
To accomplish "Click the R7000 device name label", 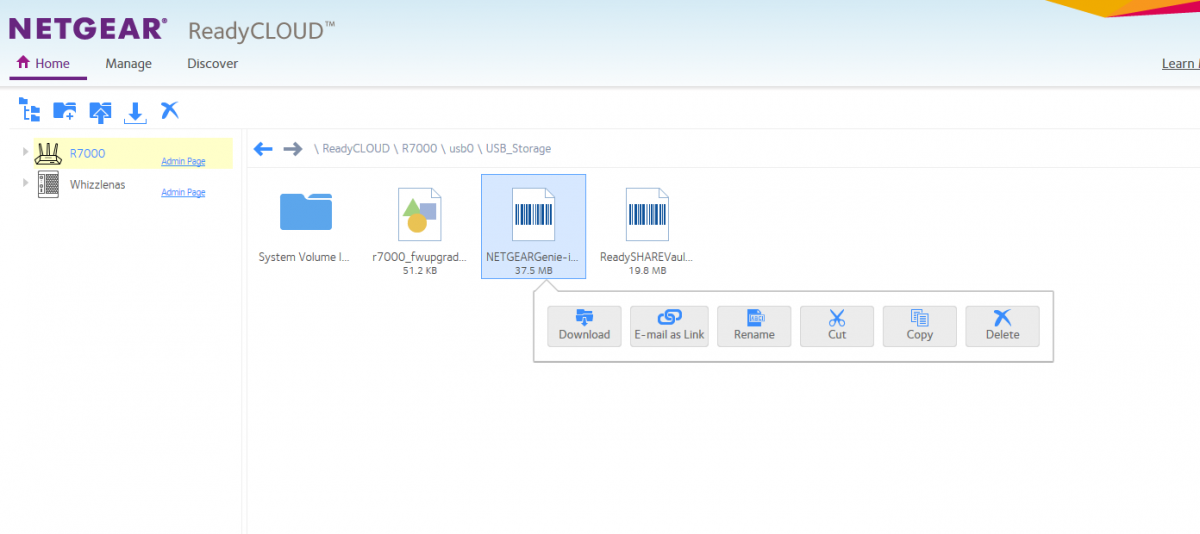I will (x=87, y=153).
